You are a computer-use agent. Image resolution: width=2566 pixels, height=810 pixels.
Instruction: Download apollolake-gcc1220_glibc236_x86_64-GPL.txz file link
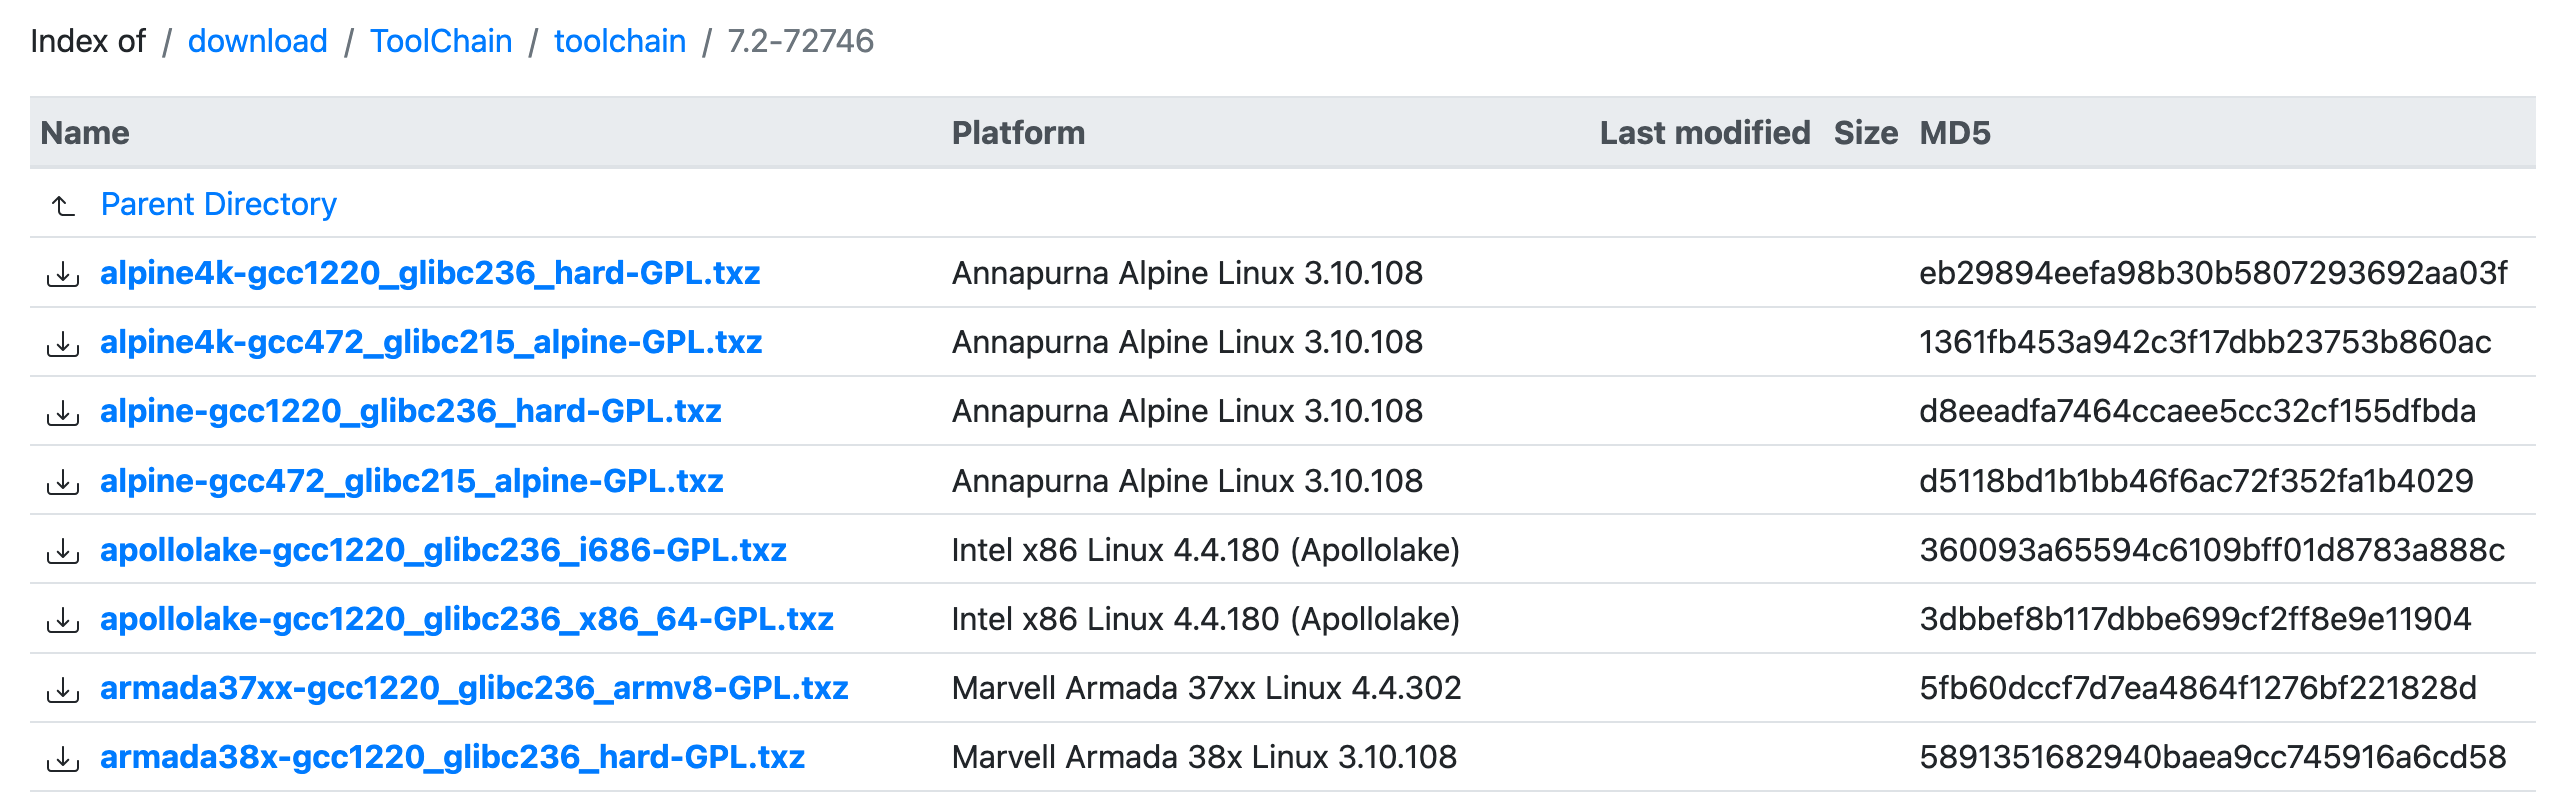[466, 619]
